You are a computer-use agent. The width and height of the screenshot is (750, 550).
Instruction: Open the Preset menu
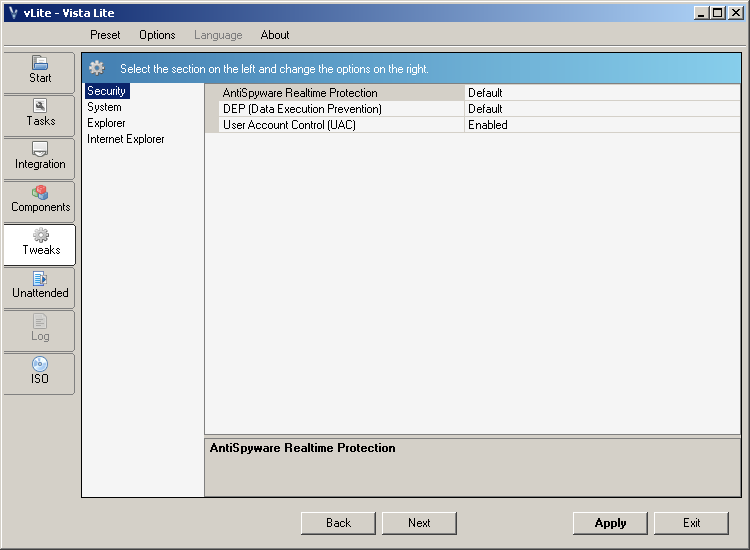(x=105, y=35)
